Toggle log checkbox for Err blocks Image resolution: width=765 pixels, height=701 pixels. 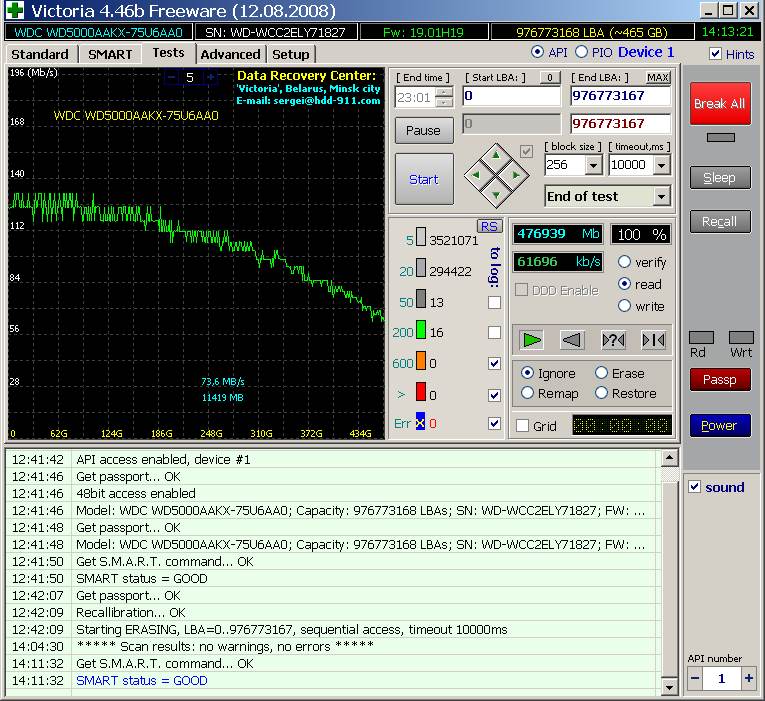pos(494,423)
